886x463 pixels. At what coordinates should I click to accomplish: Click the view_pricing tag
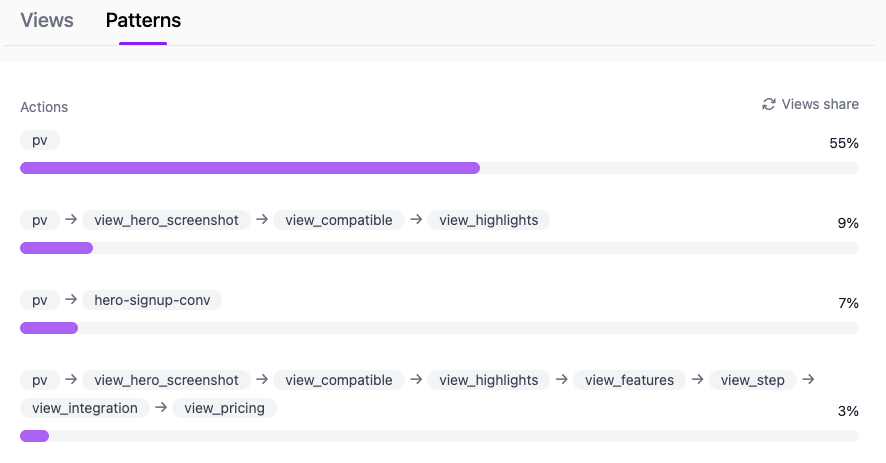point(224,408)
